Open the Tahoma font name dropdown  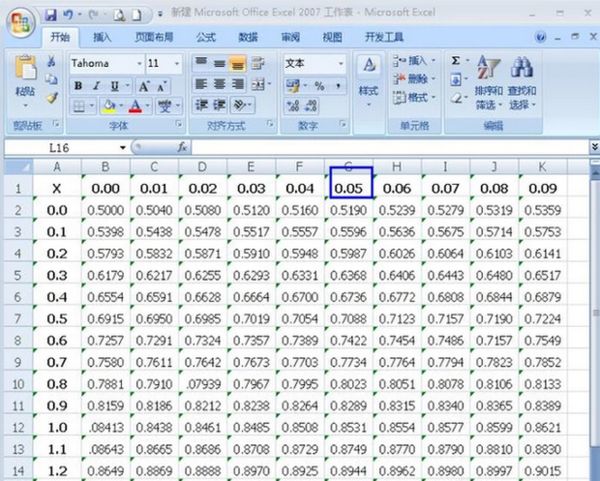(x=140, y=64)
